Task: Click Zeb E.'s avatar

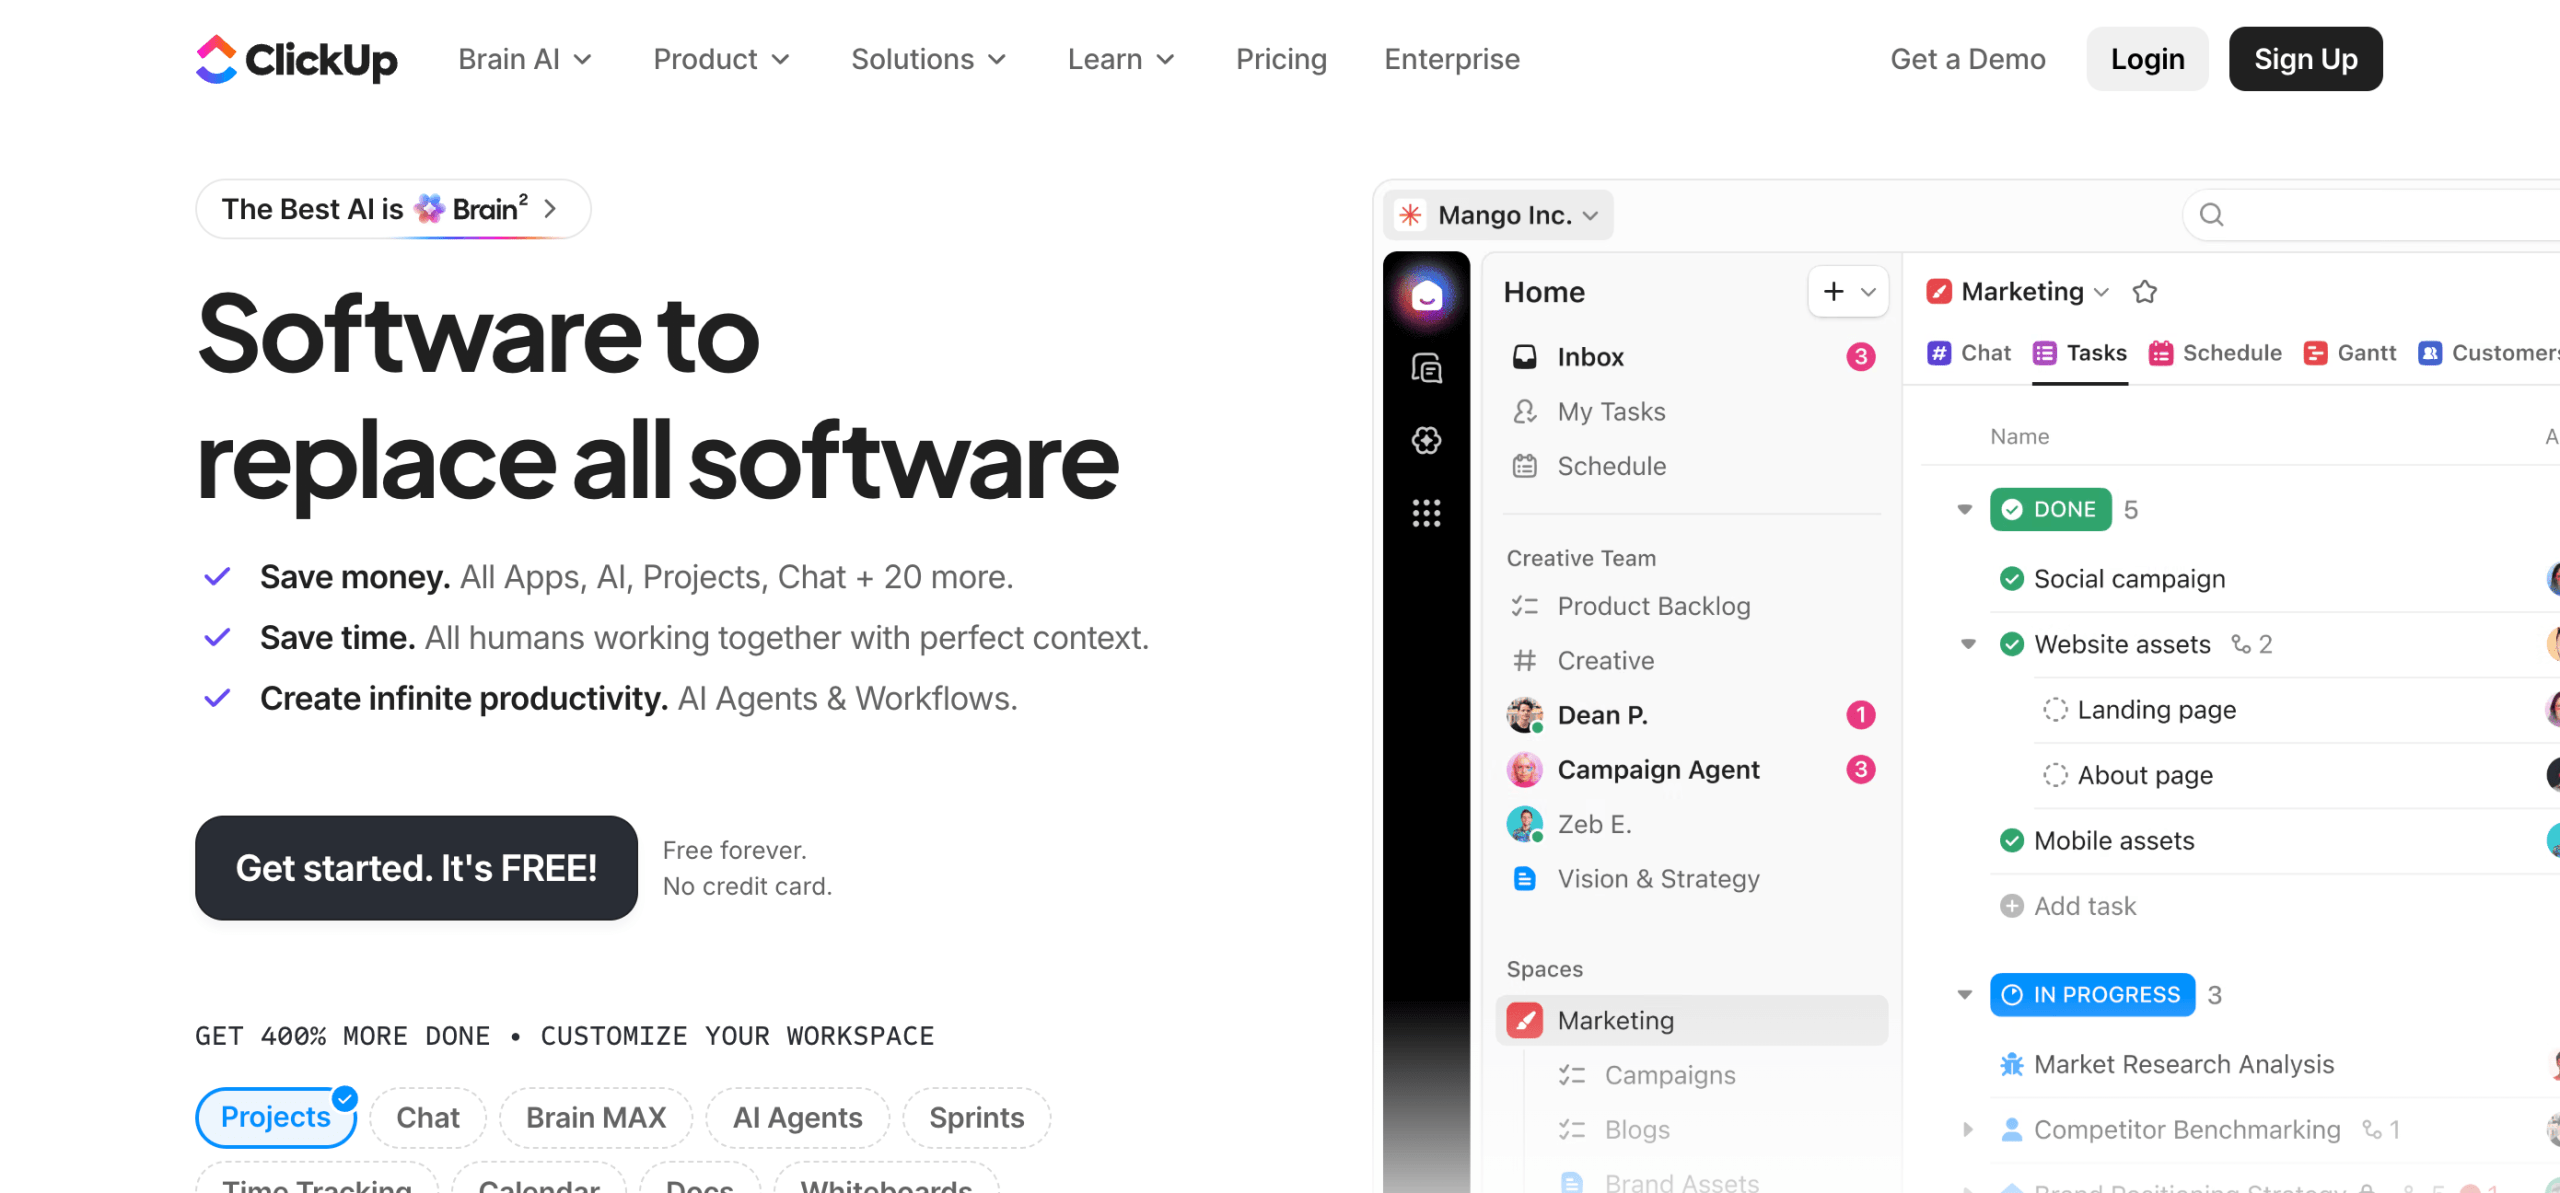Action: coord(1524,824)
